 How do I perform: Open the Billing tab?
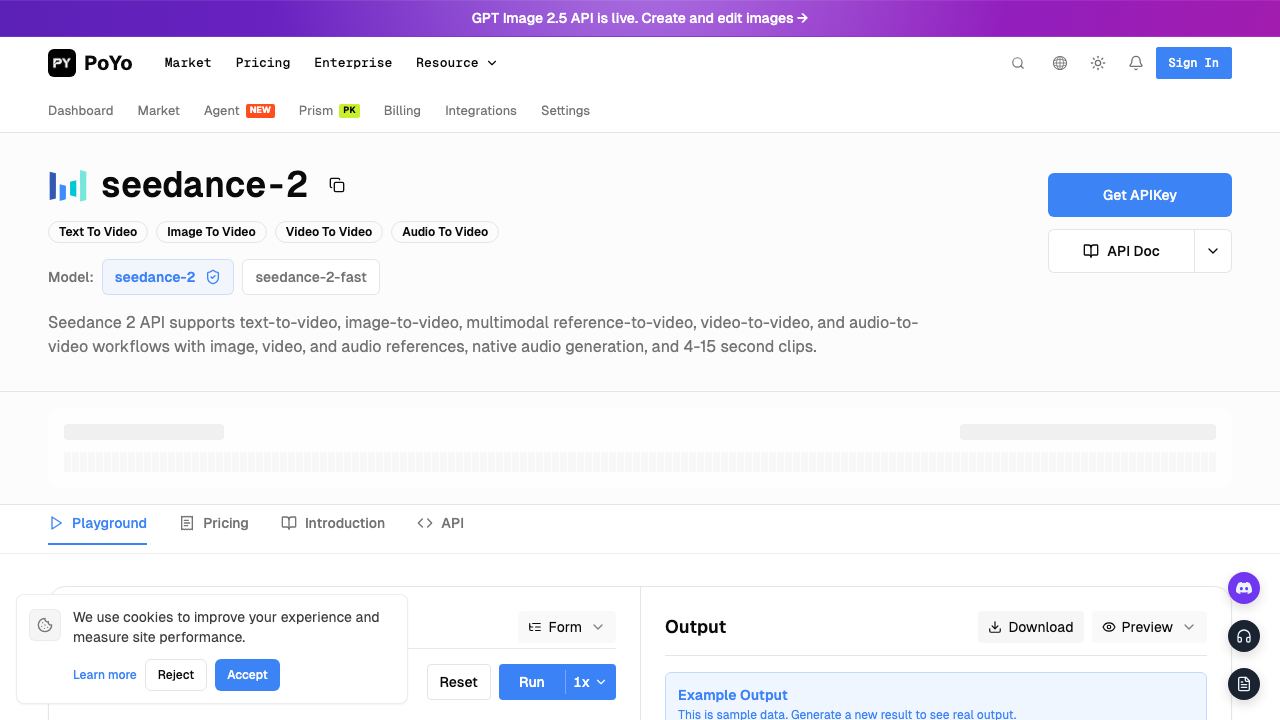click(402, 111)
